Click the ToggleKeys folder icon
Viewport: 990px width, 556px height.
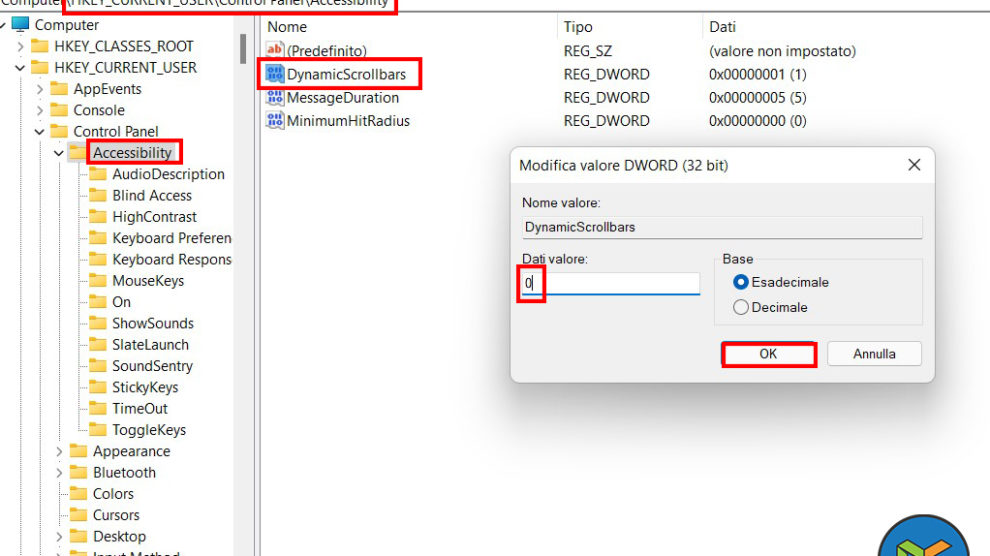[98, 430]
